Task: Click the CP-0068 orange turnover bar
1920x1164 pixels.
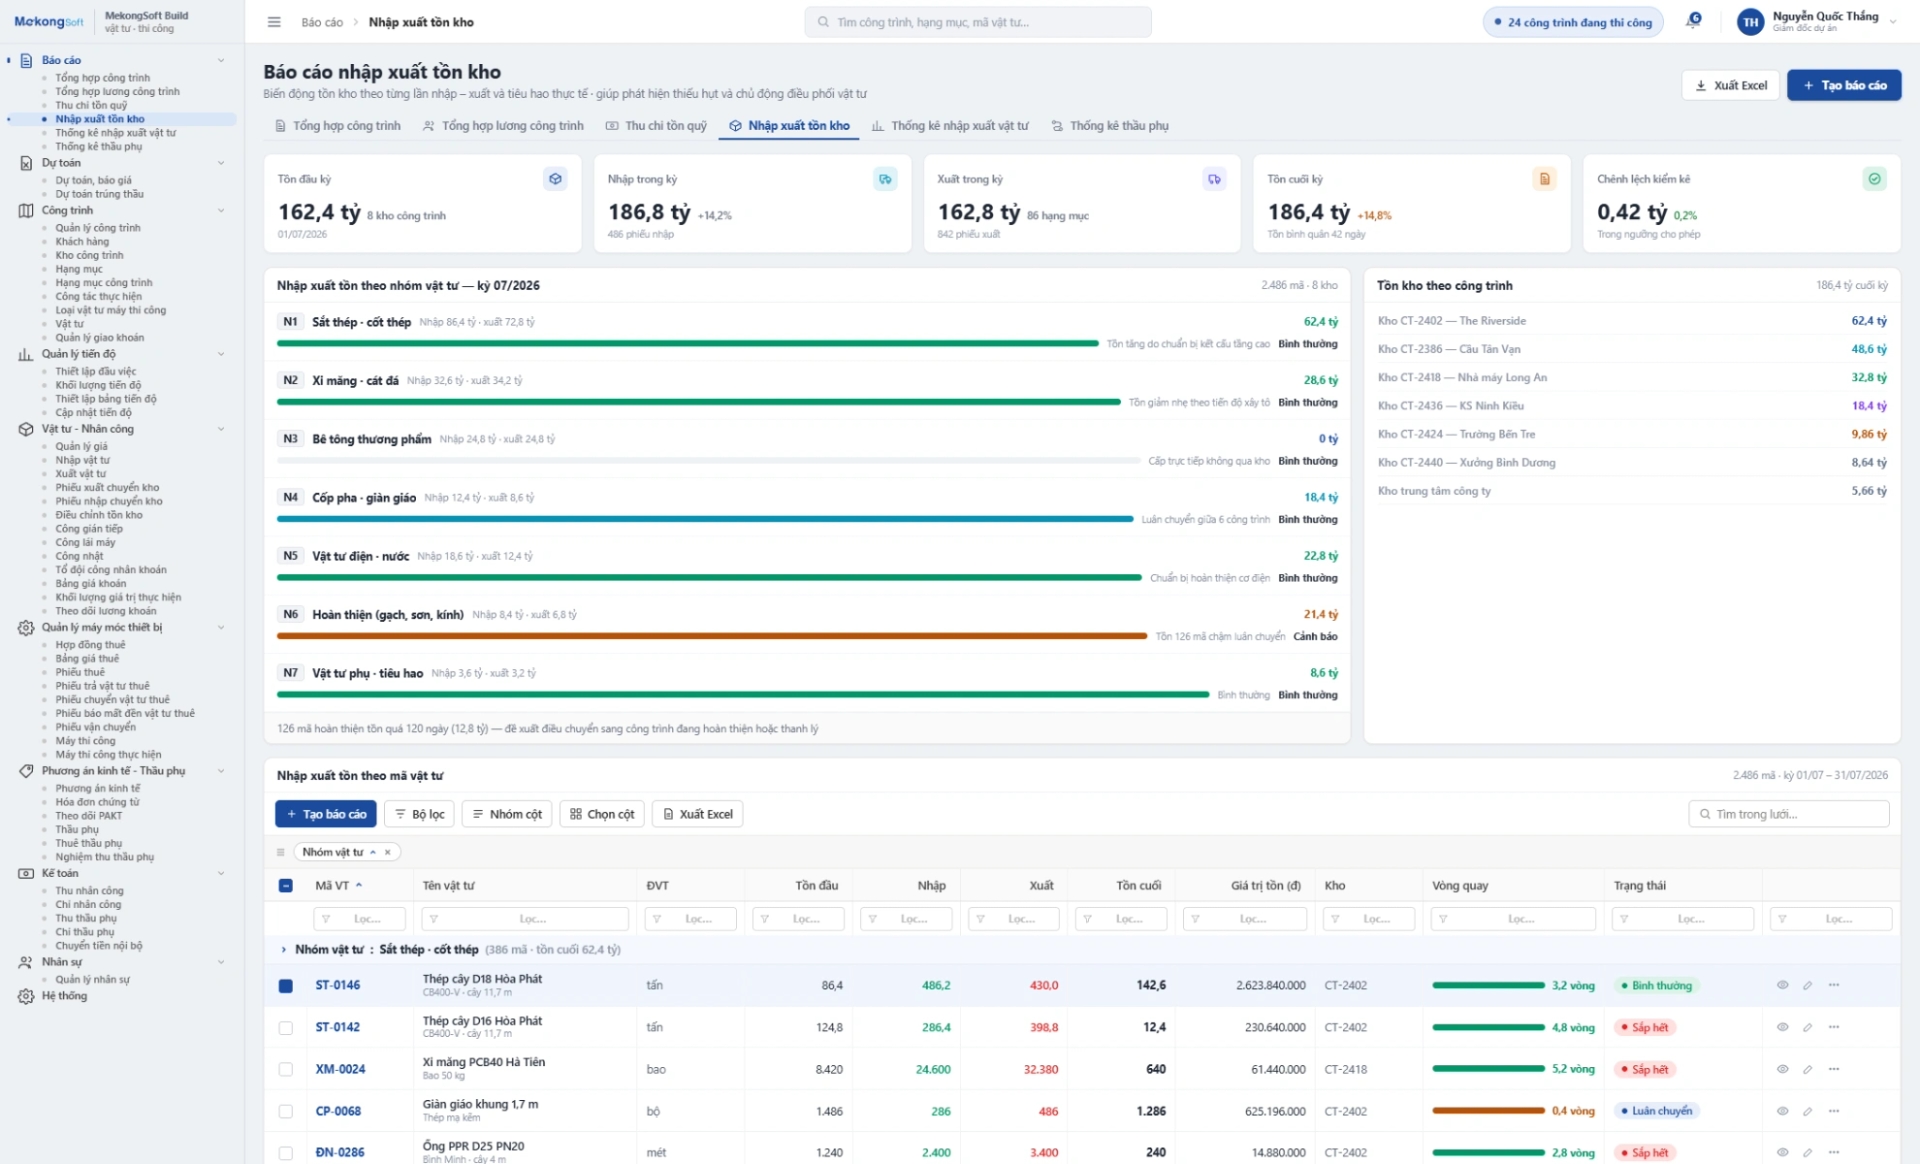Action: point(1488,1112)
